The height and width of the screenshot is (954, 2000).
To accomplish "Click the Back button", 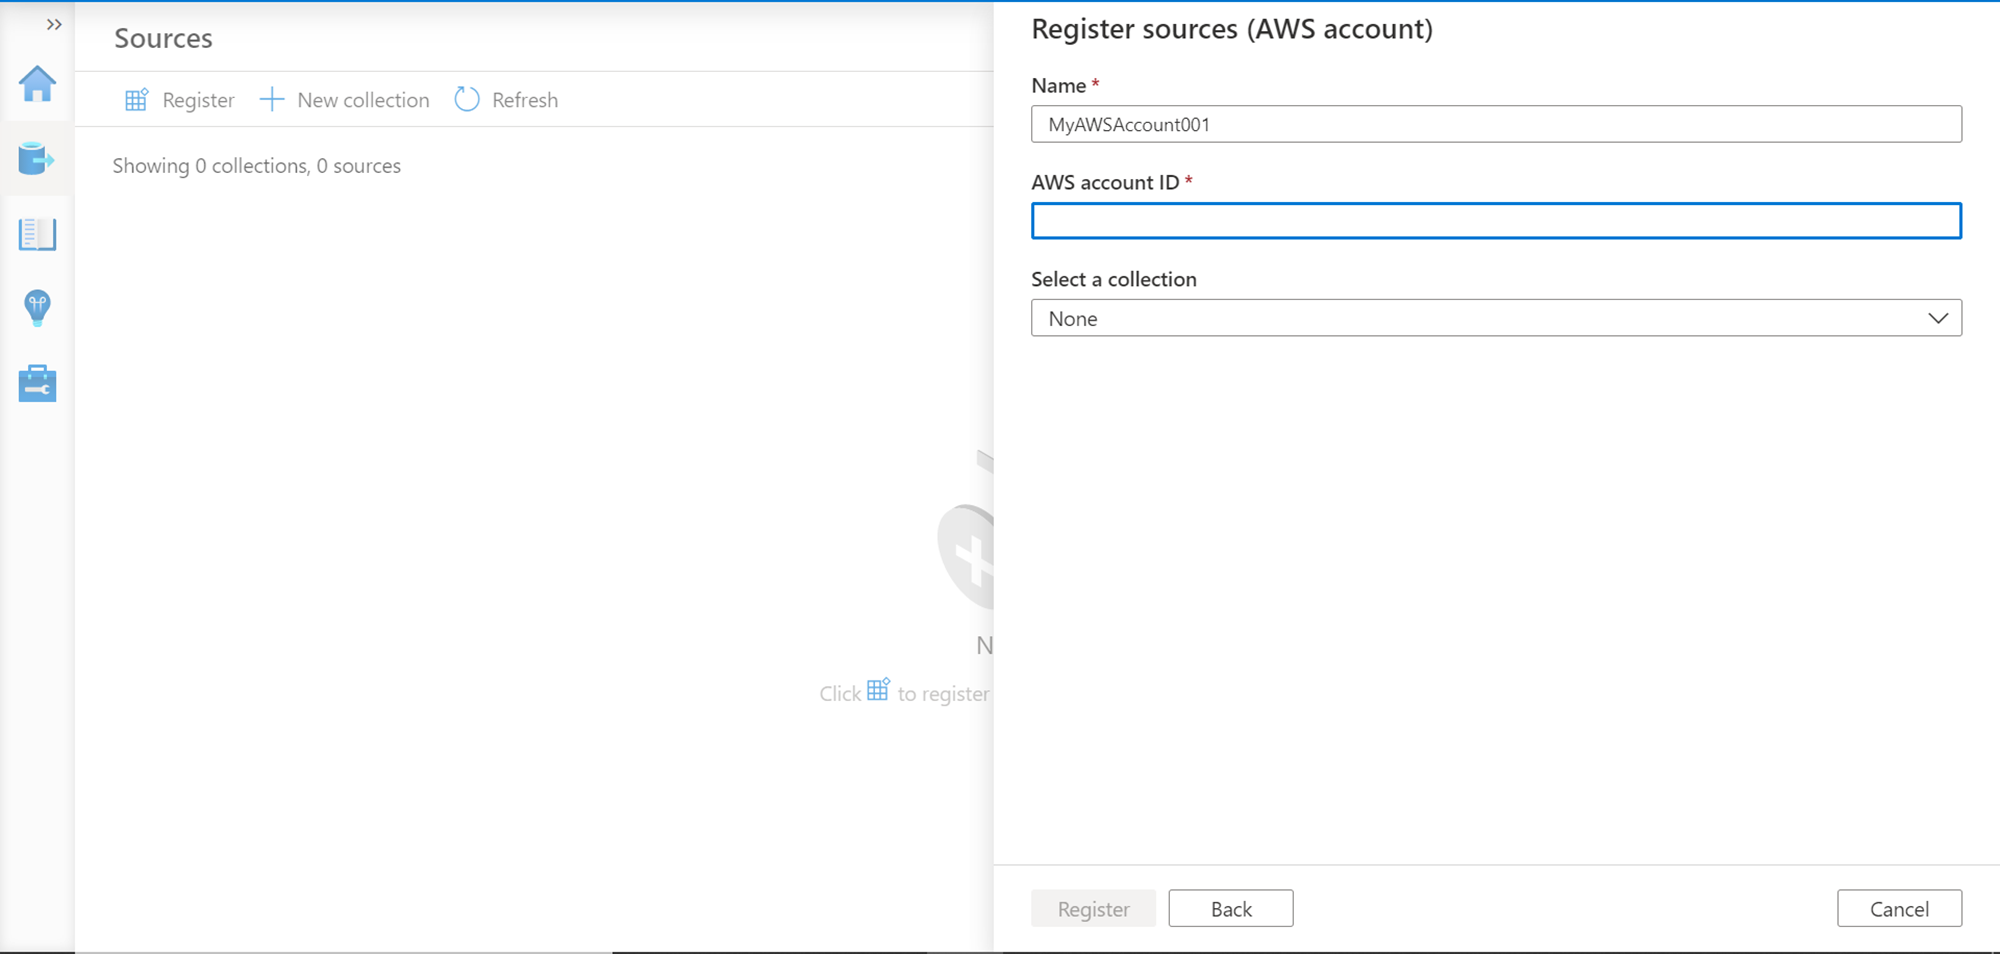I will pyautogui.click(x=1230, y=909).
